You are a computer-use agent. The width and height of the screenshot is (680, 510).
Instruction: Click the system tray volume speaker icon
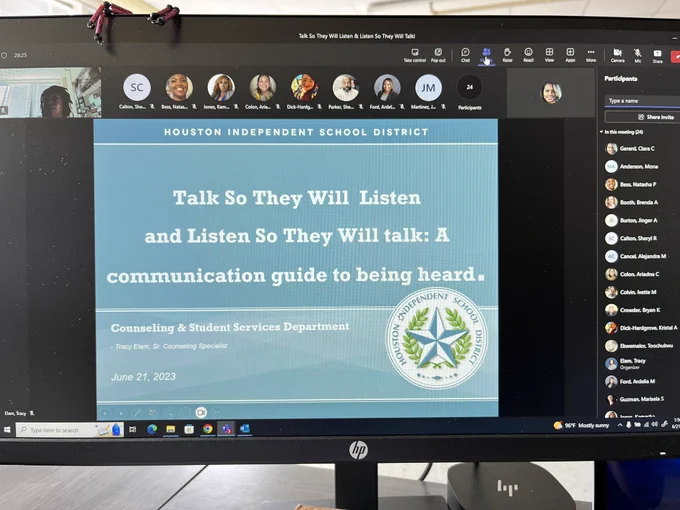[654, 425]
